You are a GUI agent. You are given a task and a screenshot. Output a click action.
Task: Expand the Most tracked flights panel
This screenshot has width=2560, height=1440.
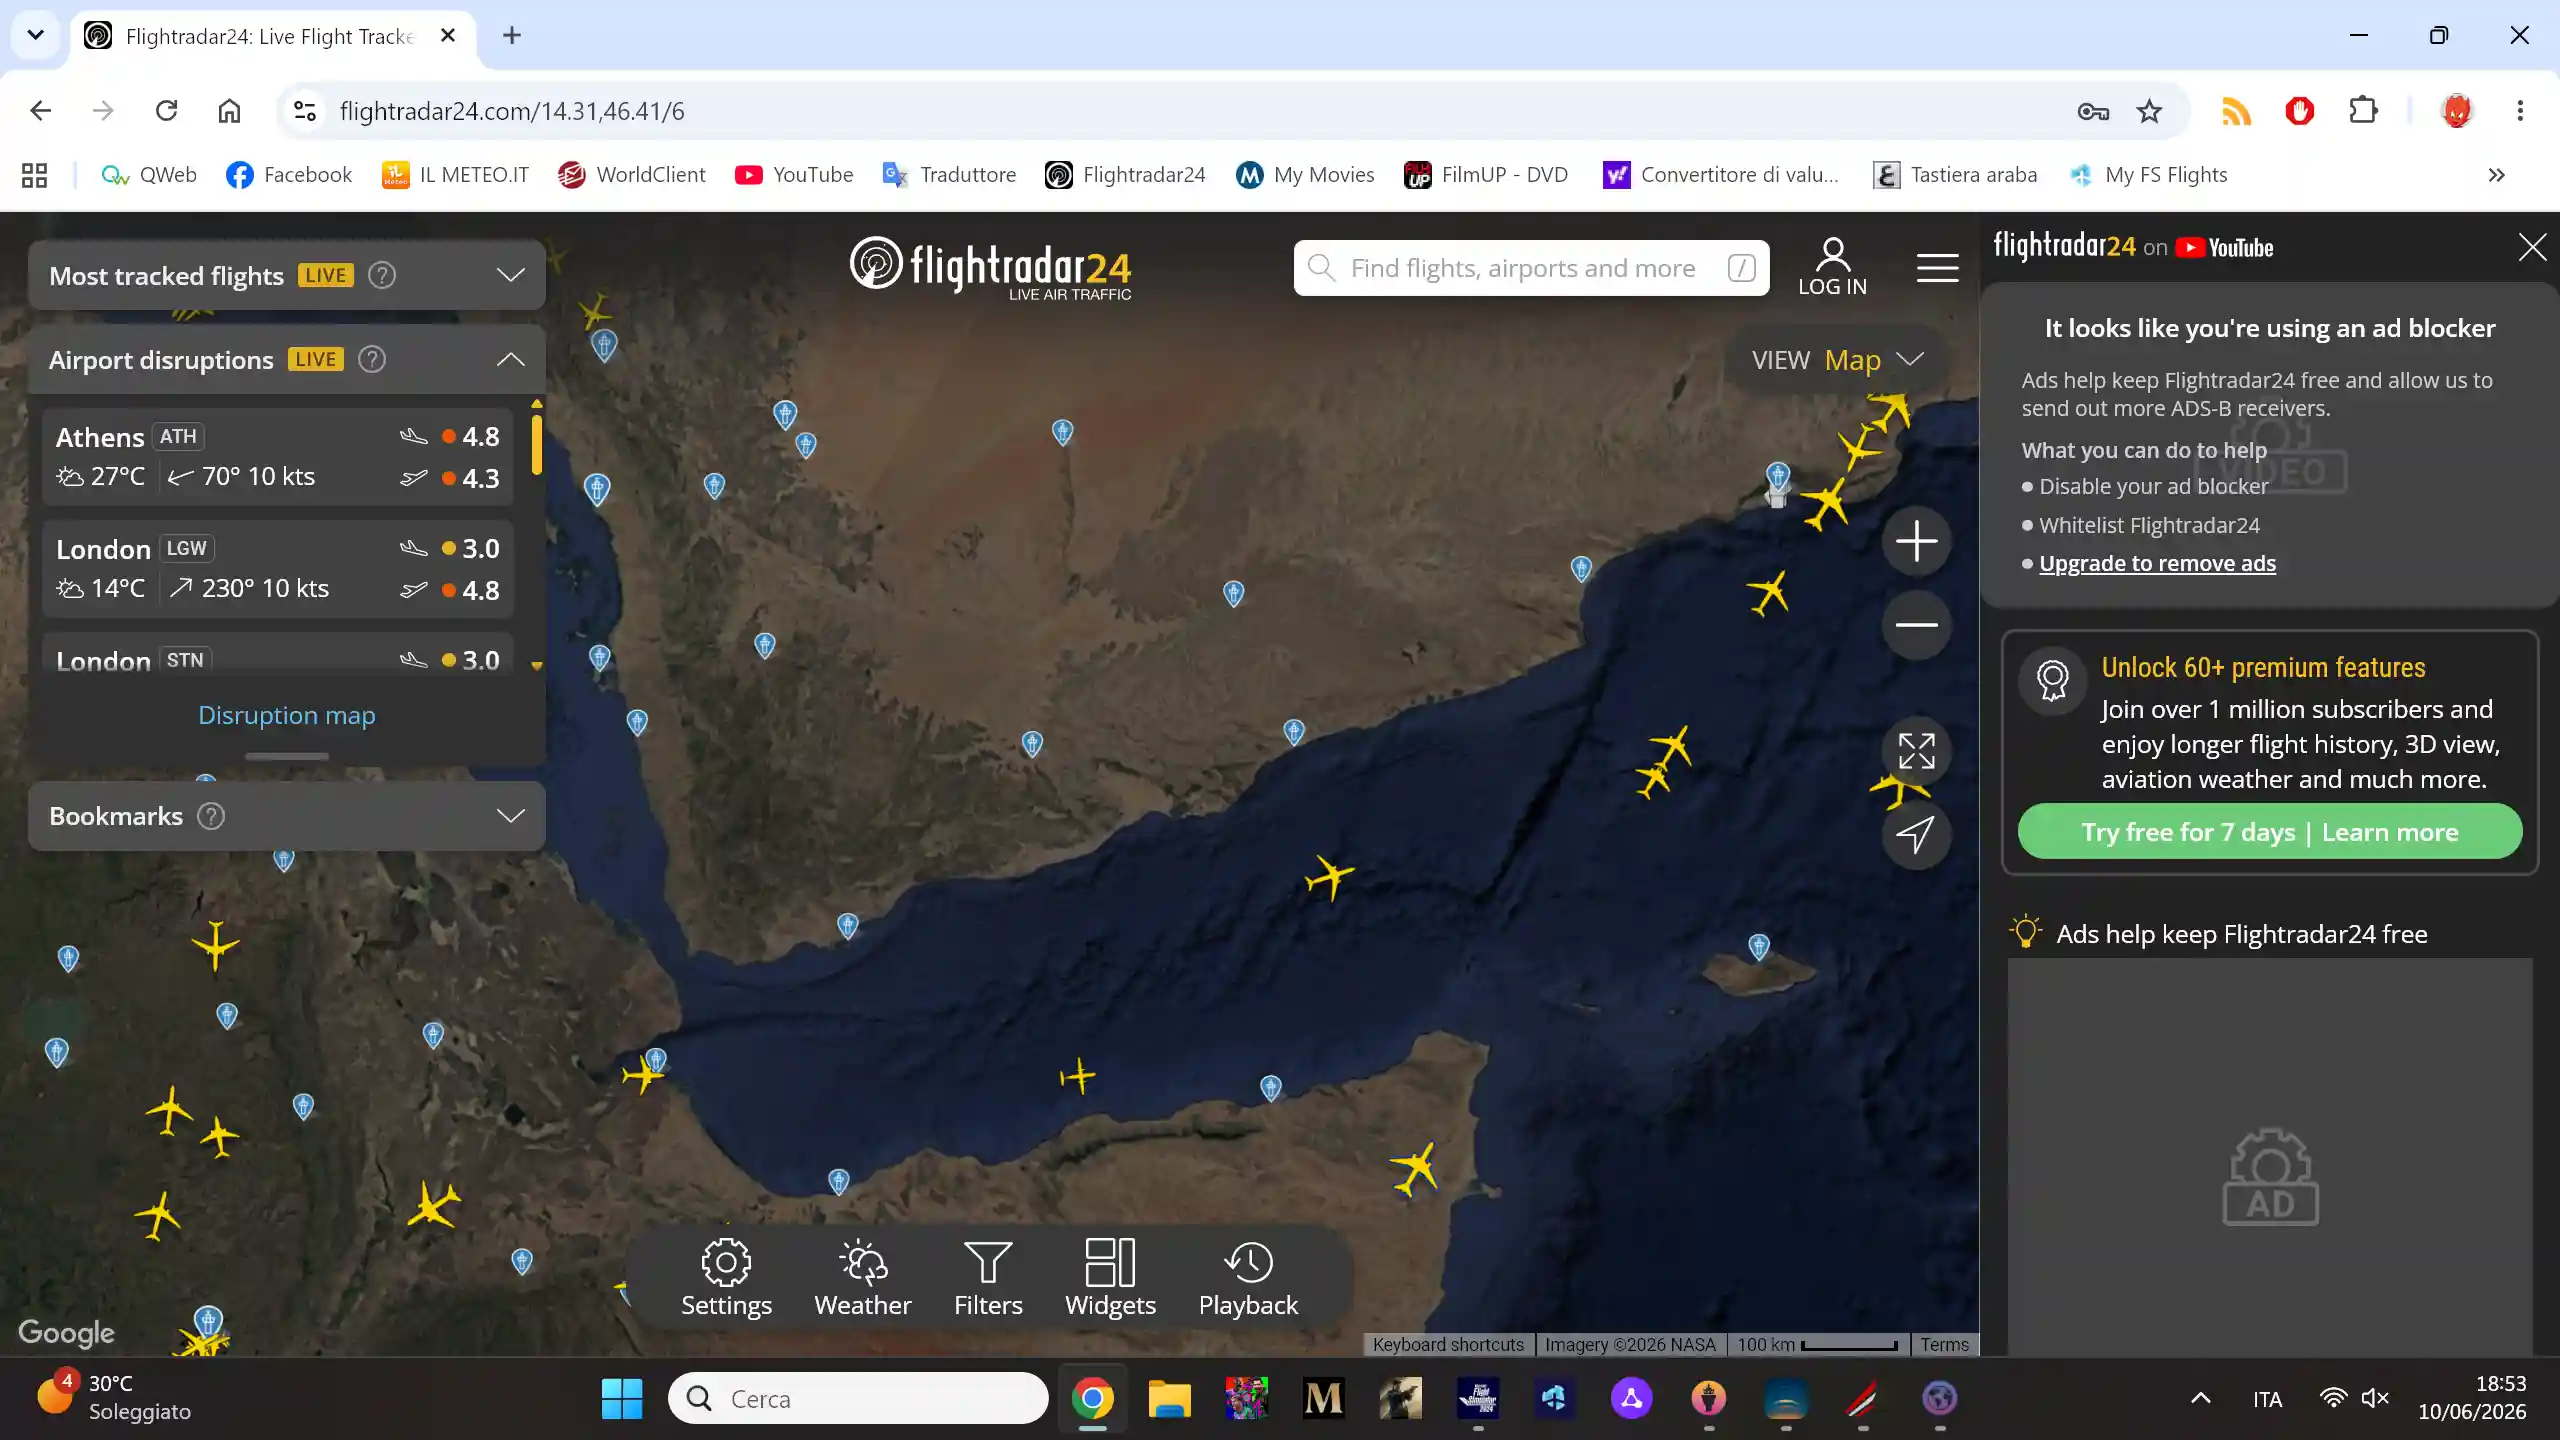[510, 275]
